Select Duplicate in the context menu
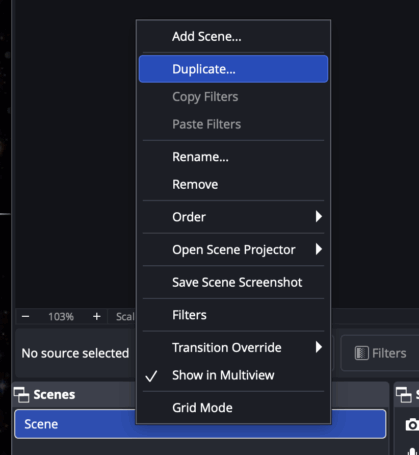 tap(233, 69)
